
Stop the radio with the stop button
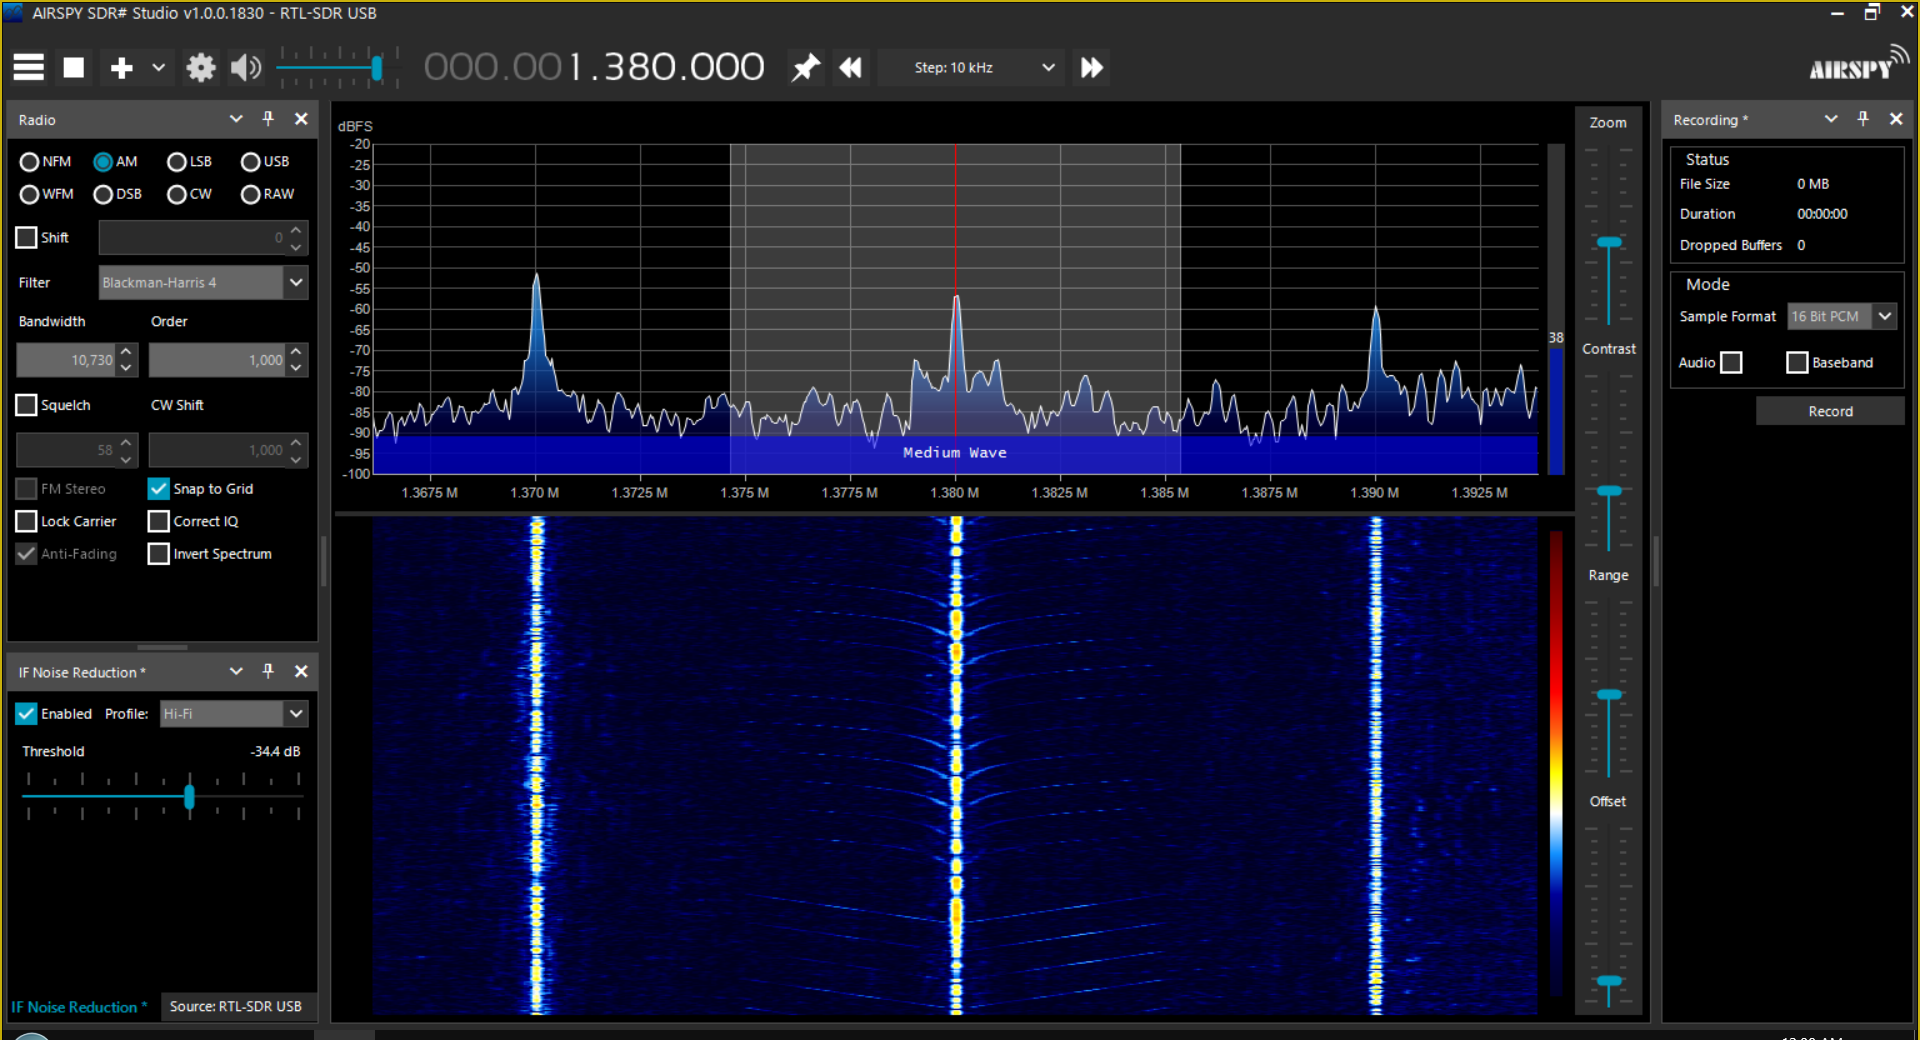[74, 67]
